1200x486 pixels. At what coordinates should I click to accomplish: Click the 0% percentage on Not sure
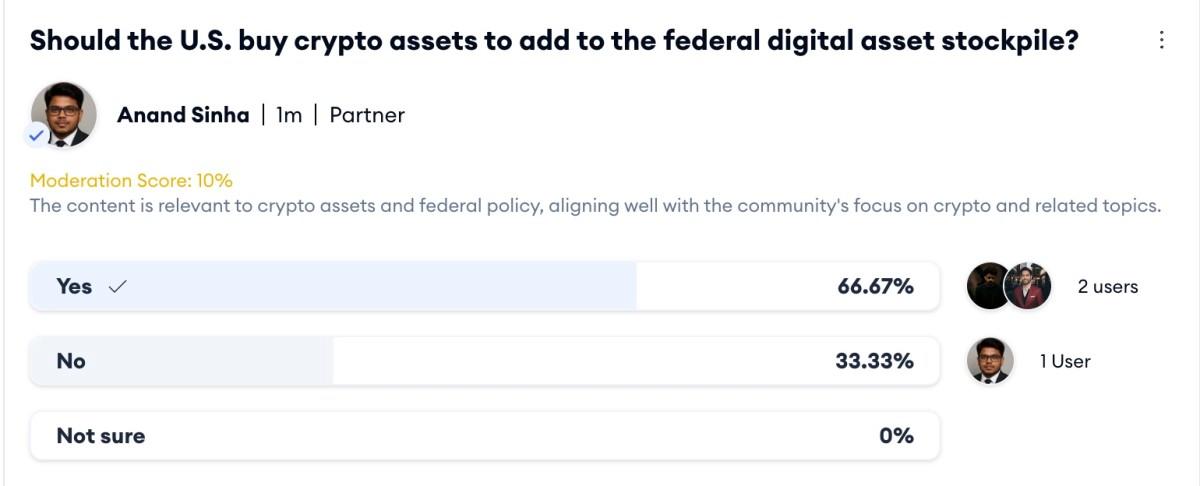click(897, 436)
